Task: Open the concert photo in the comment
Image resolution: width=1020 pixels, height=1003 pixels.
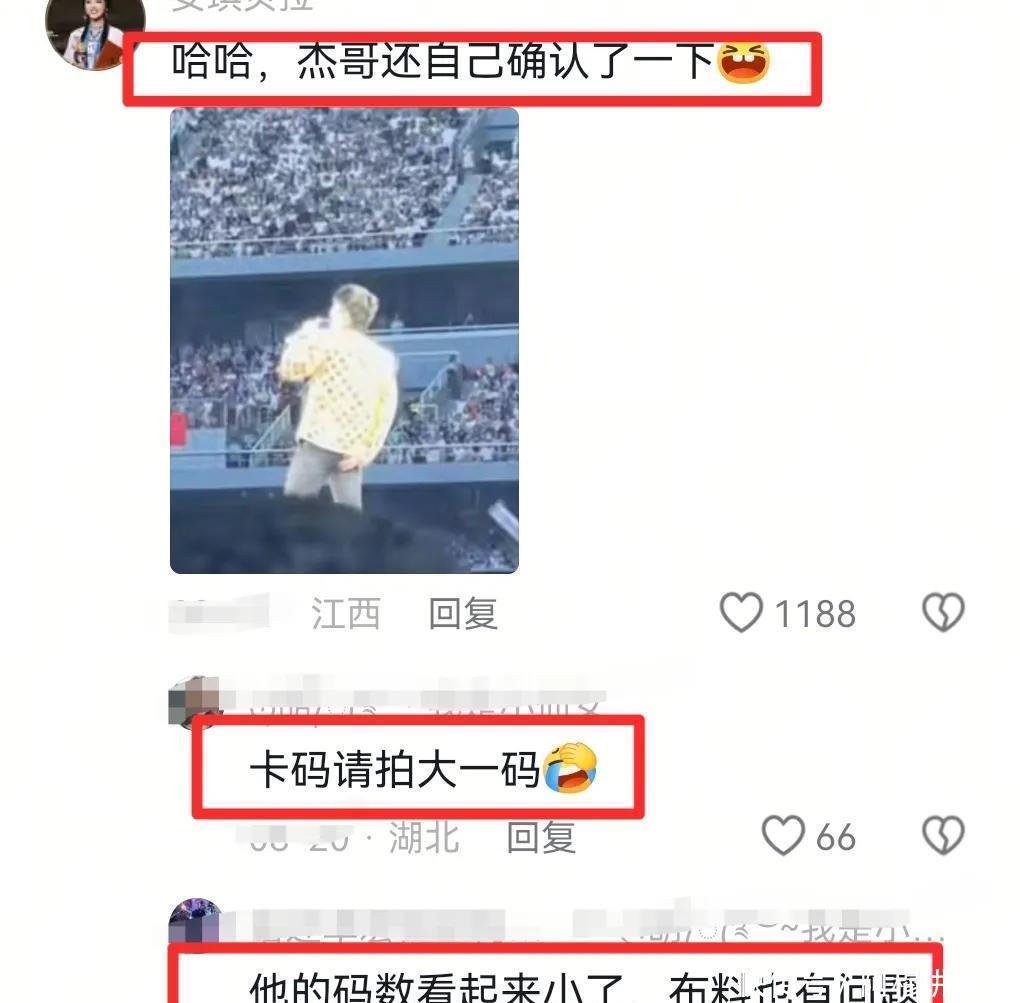Action: 344,340
